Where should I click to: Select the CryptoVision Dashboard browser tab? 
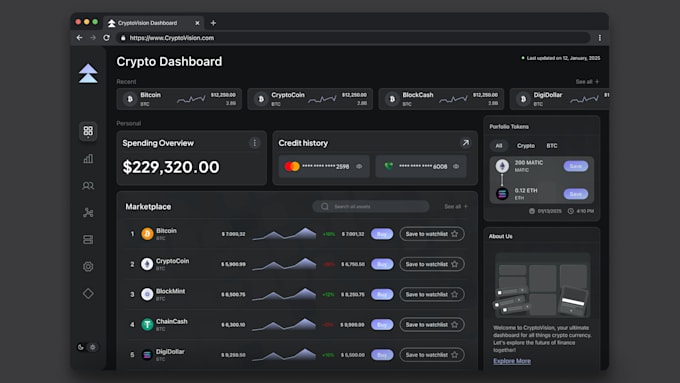tap(154, 23)
